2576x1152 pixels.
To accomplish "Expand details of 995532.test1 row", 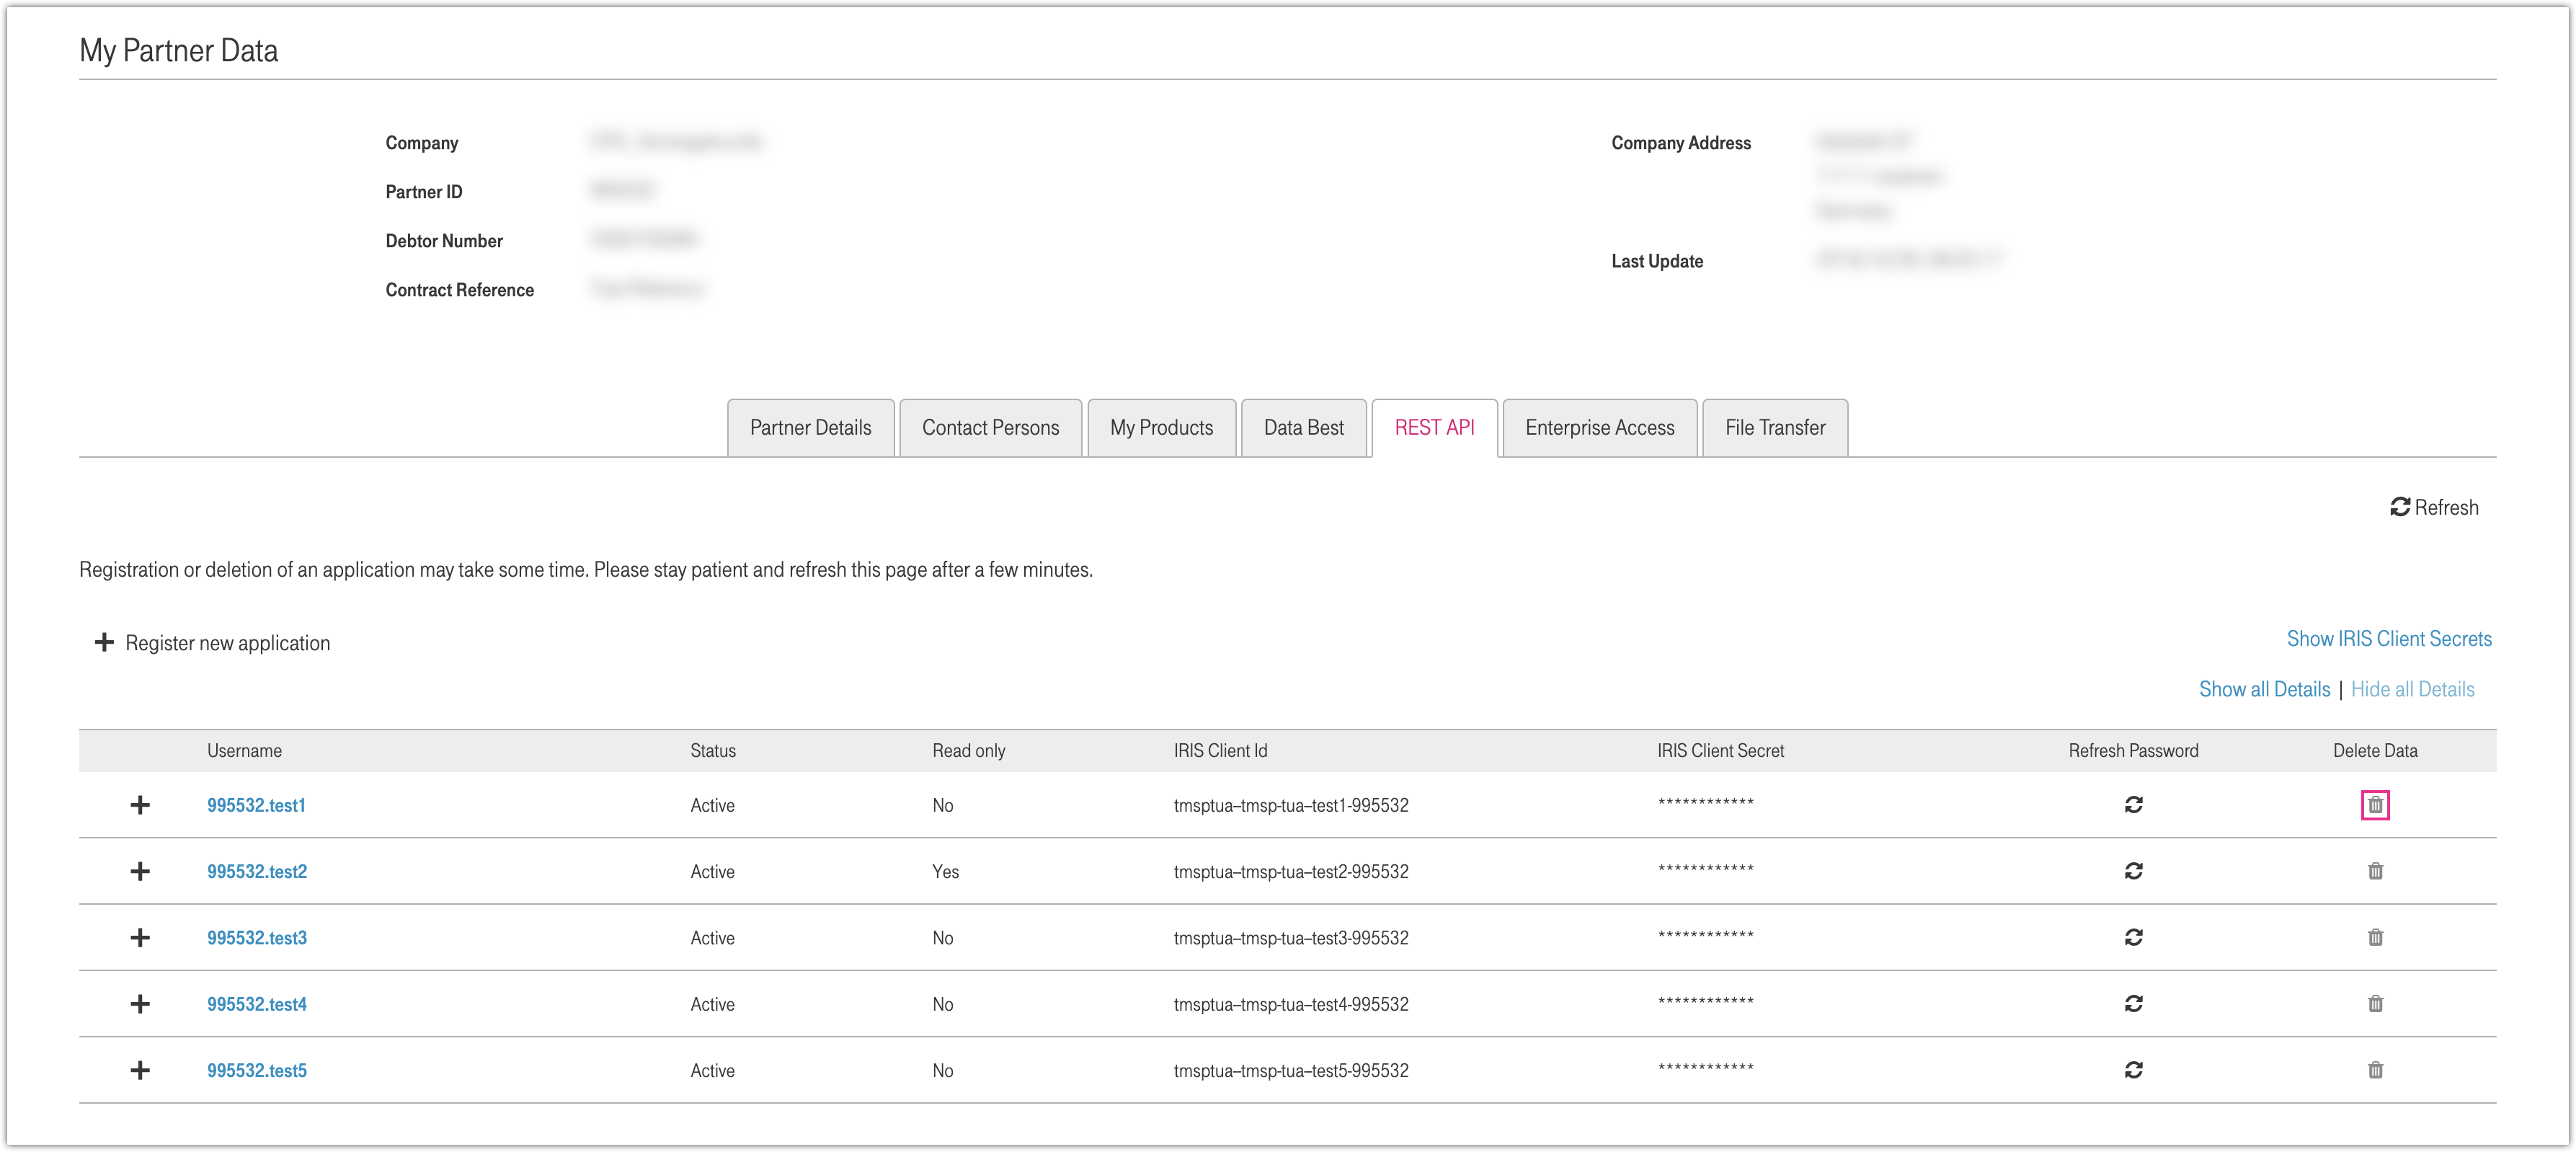I will pos(140,805).
